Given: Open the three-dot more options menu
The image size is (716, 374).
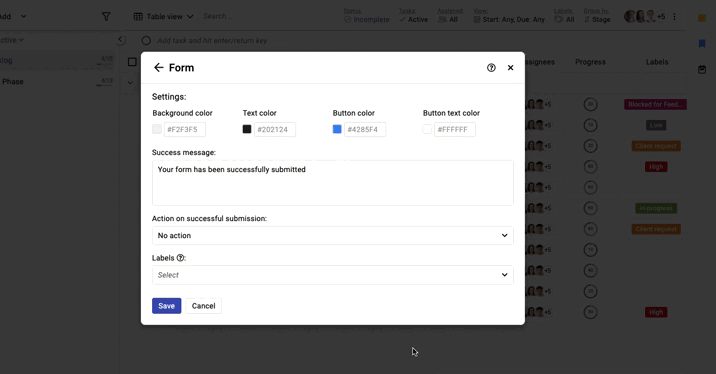Looking at the screenshot, I should pos(674,16).
